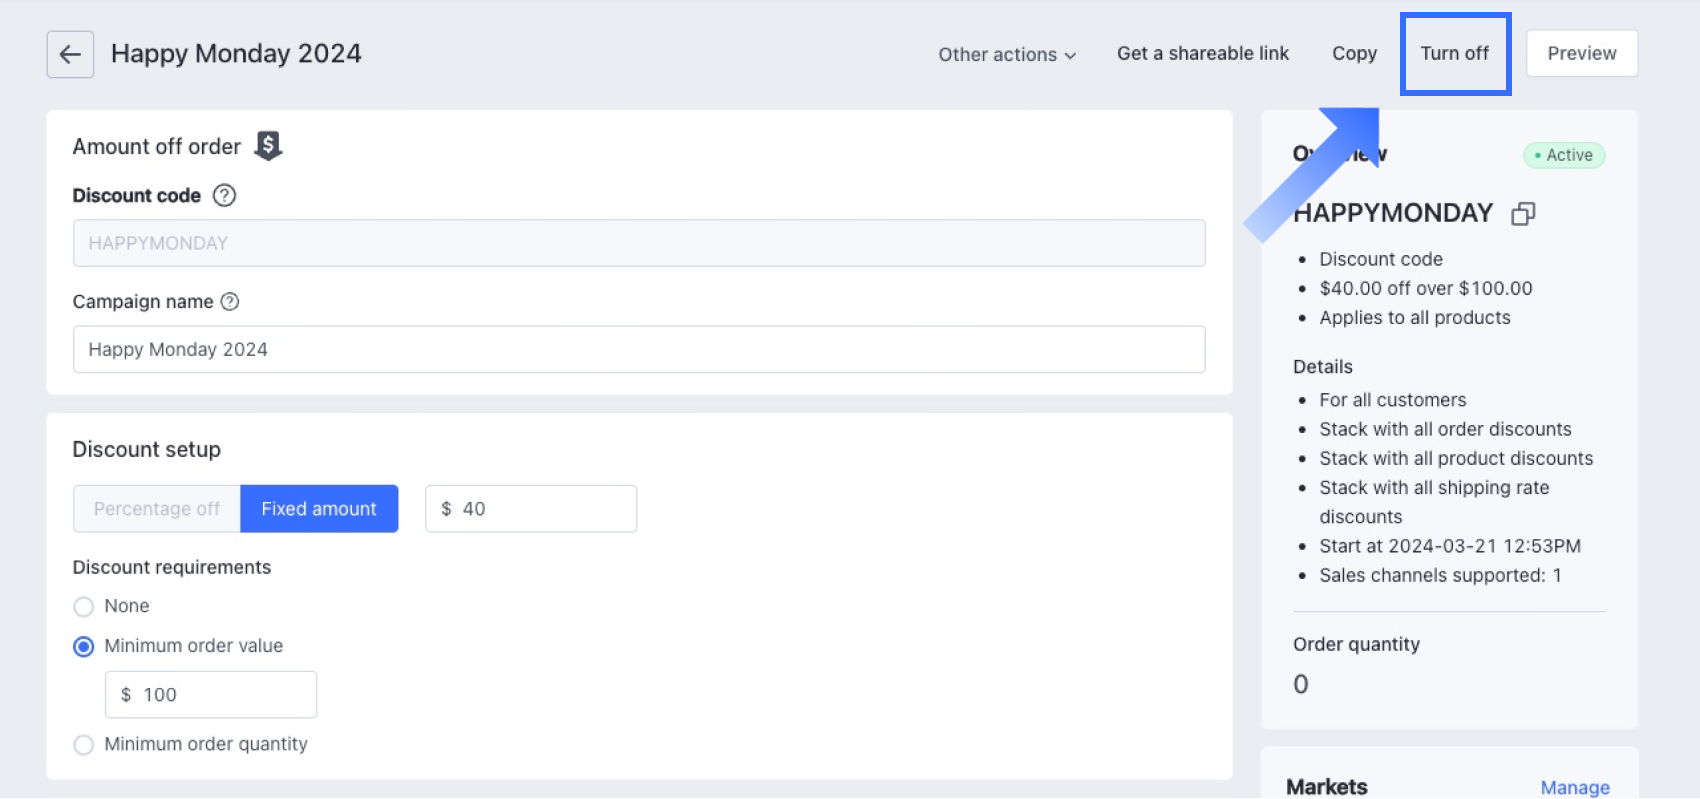Image resolution: width=1700 pixels, height=799 pixels.
Task: Edit the discount amount field showing 40
Action: pyautogui.click(x=540, y=509)
